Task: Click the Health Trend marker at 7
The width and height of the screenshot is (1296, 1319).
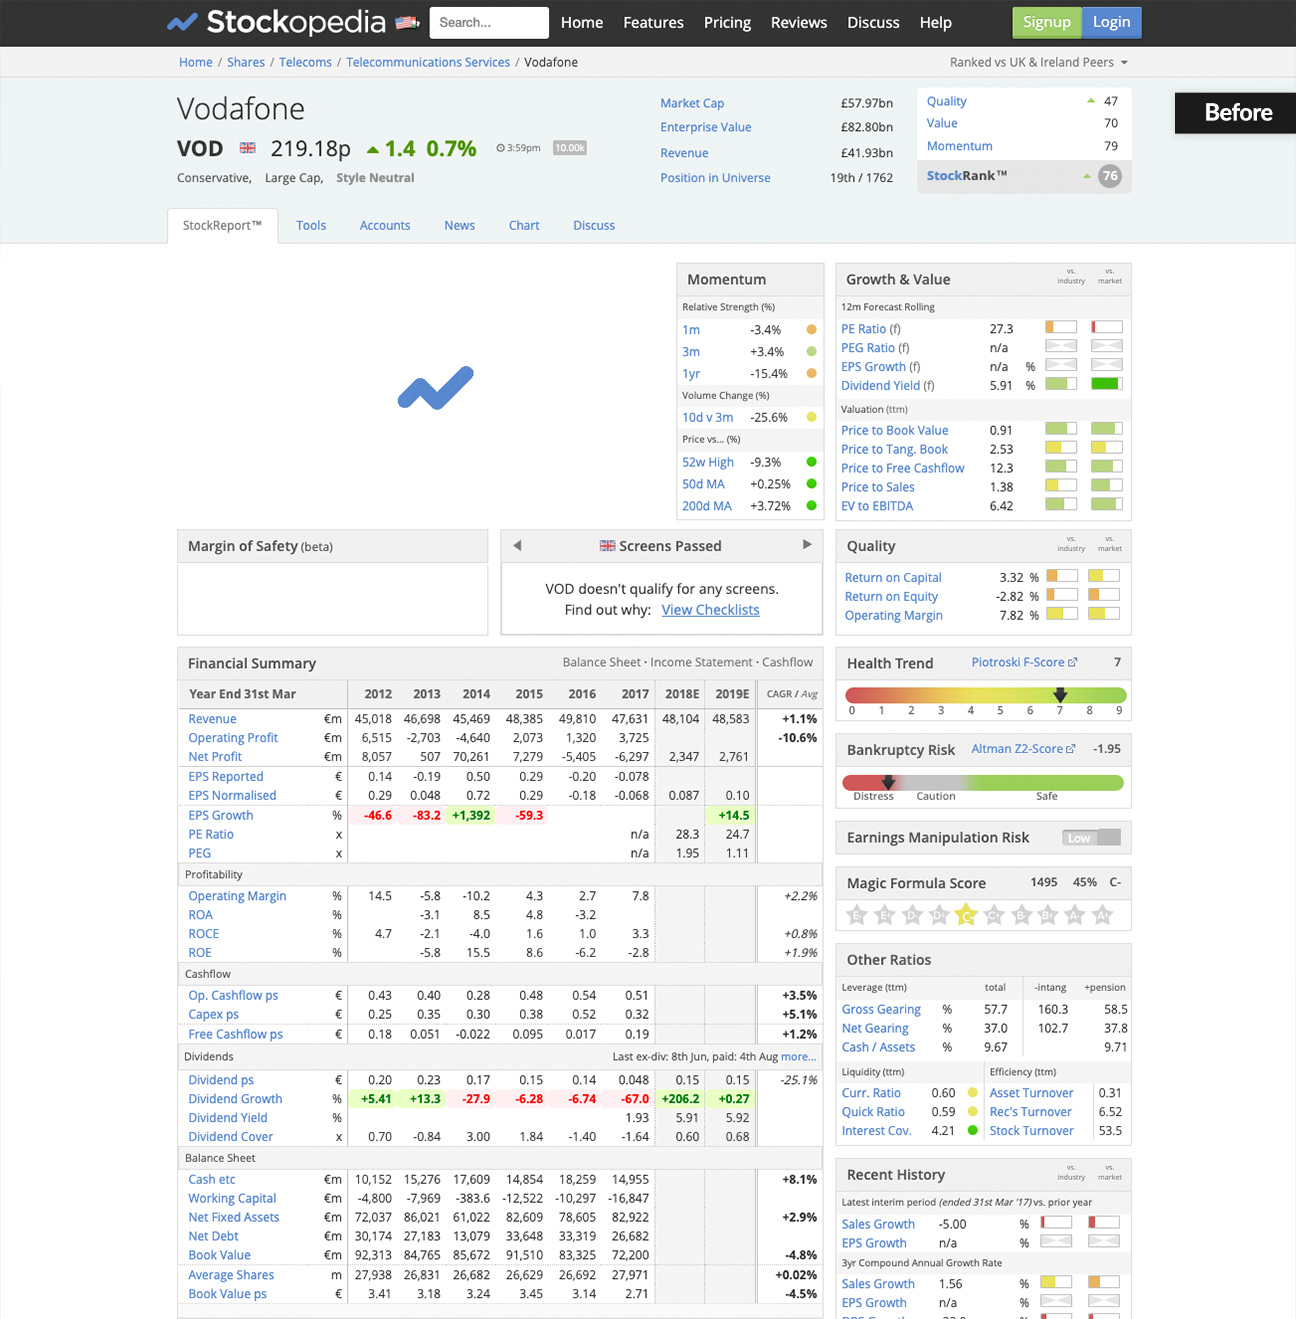Action: [1060, 695]
